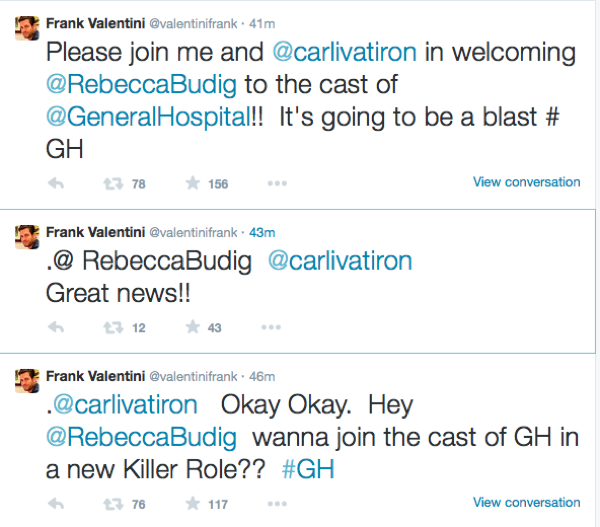Screen dimensions: 600x527
Task: View conversation for the 46m tweet
Action: 526,502
